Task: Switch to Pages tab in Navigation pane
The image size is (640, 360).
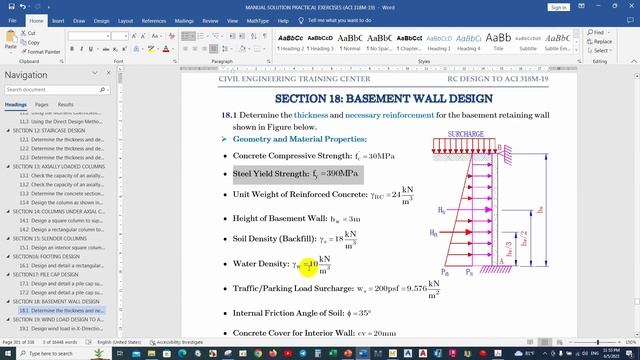Action: (42, 104)
